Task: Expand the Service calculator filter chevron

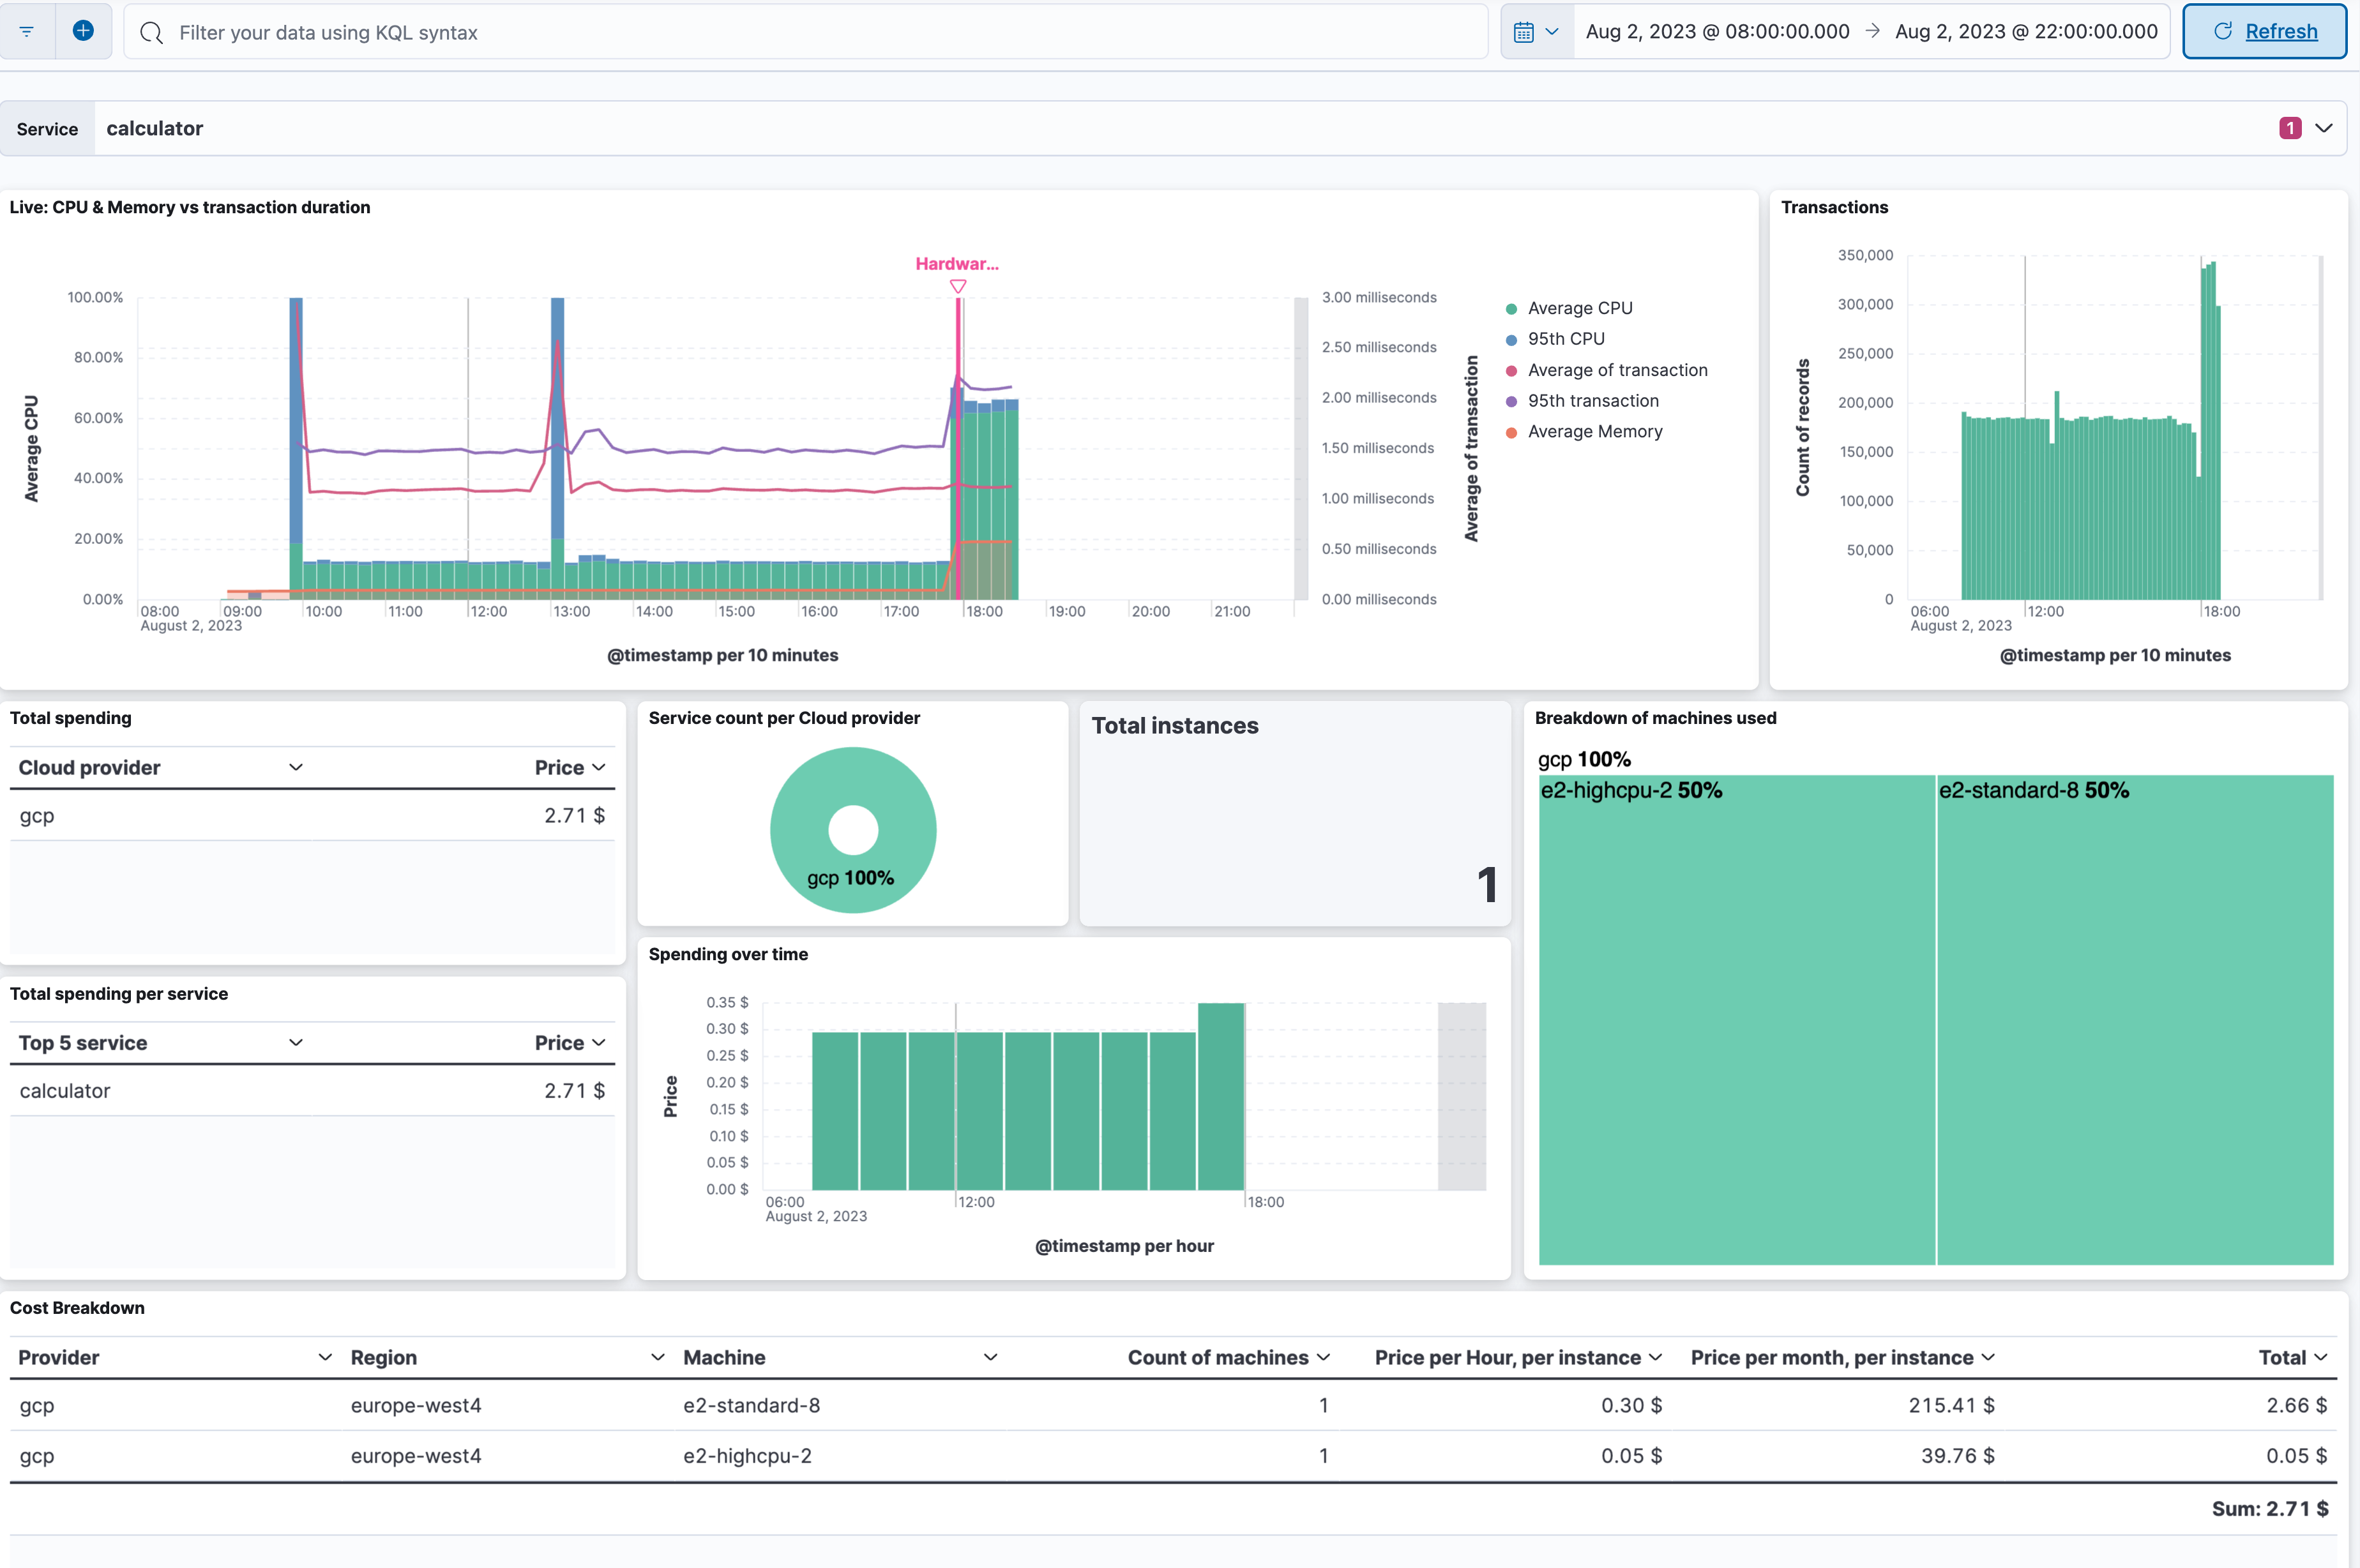Action: click(x=2324, y=128)
